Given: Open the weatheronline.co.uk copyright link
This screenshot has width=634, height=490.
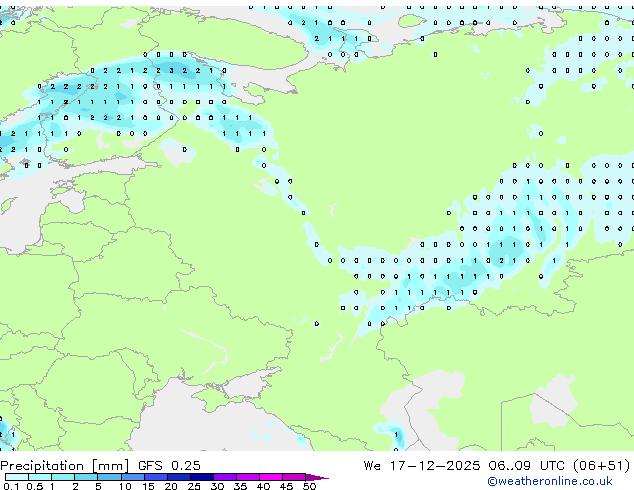Looking at the screenshot, I should point(550,481).
